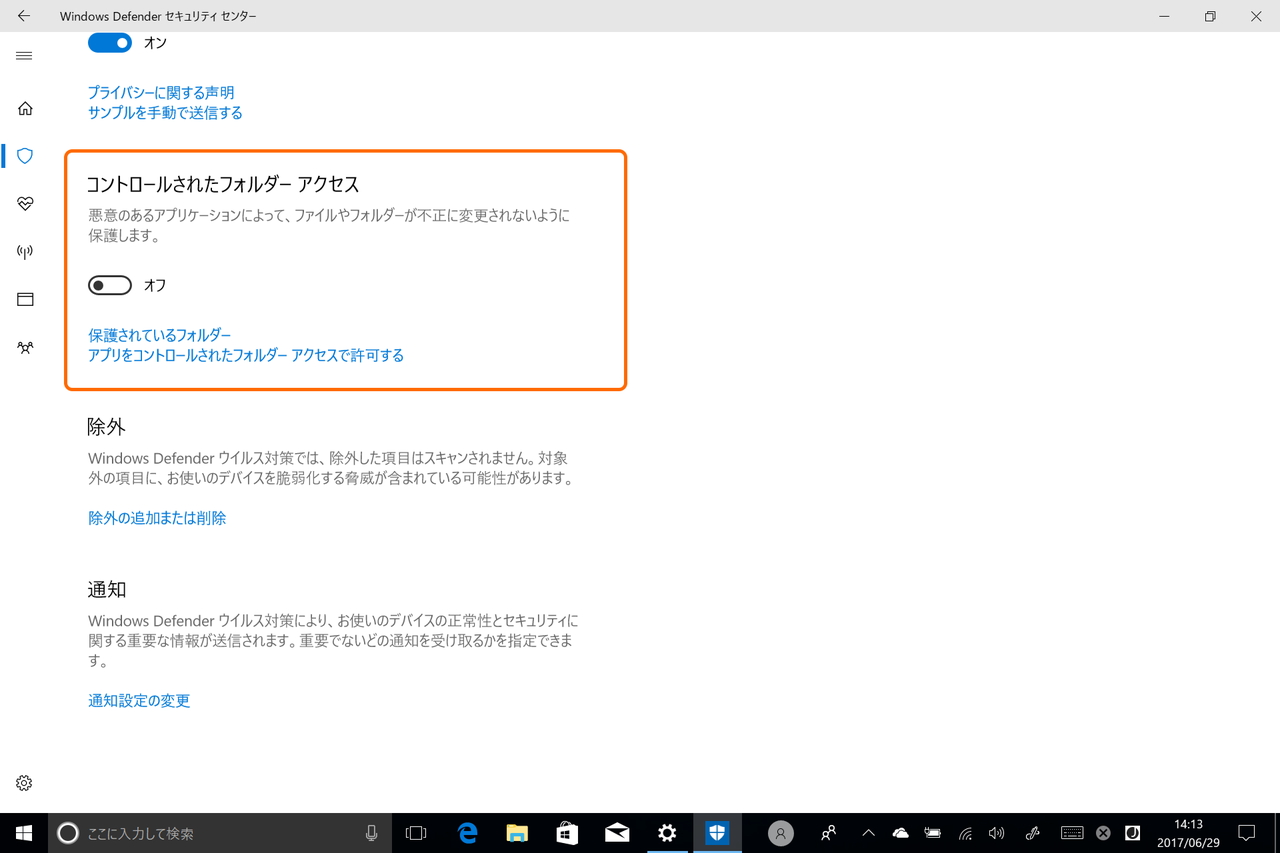
Task: Open Action Center from the system tray
Action: (x=1246, y=833)
